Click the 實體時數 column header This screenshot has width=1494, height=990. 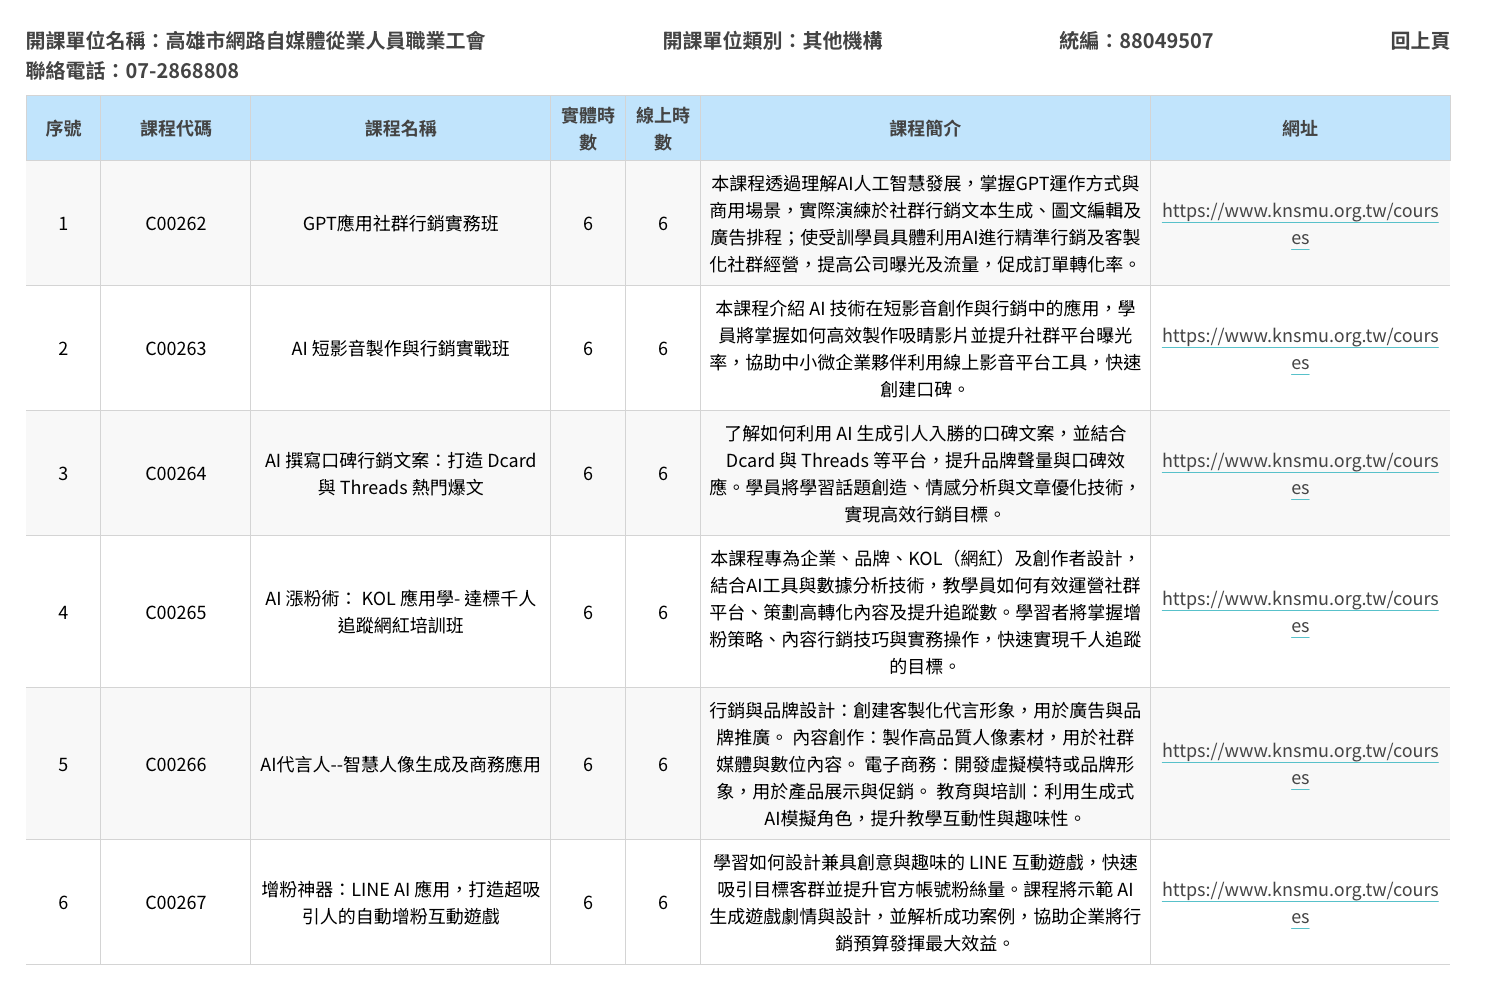(587, 129)
